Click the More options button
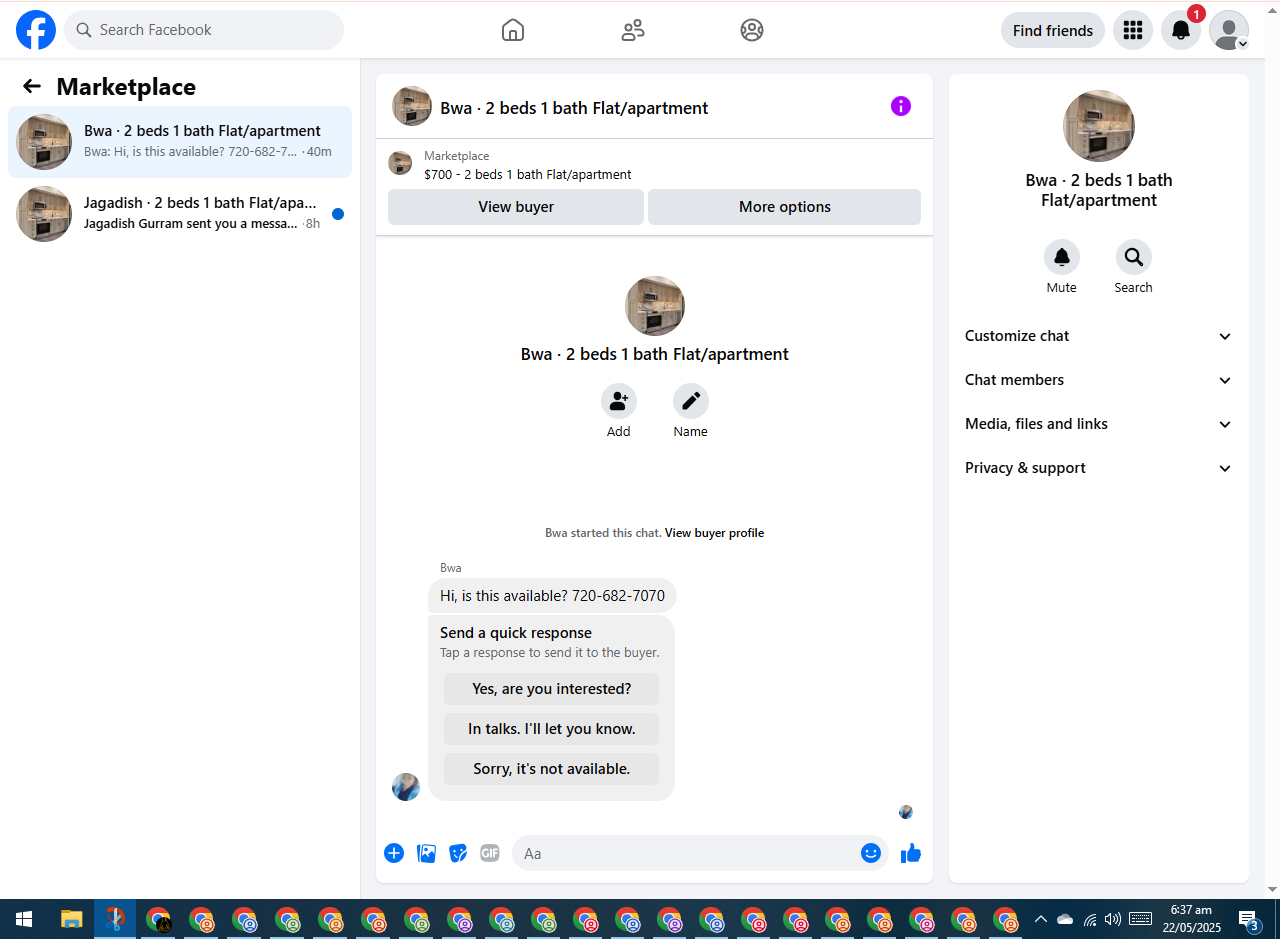The height and width of the screenshot is (939, 1280). coord(784,207)
